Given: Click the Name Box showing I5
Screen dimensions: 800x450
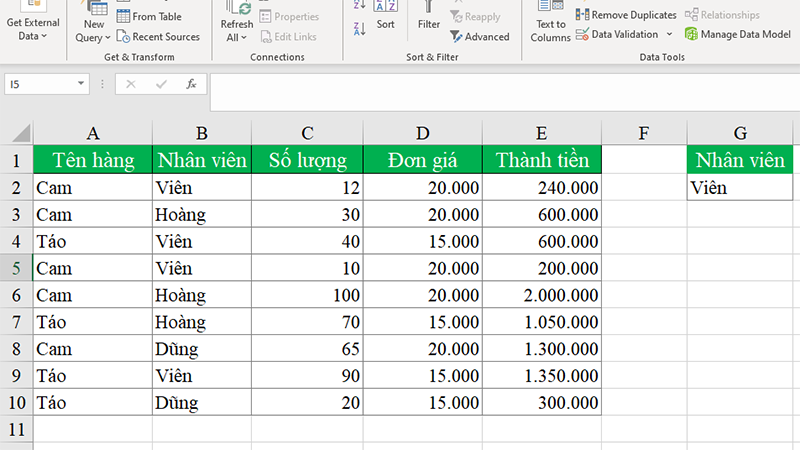Looking at the screenshot, I should pyautogui.click(x=39, y=84).
